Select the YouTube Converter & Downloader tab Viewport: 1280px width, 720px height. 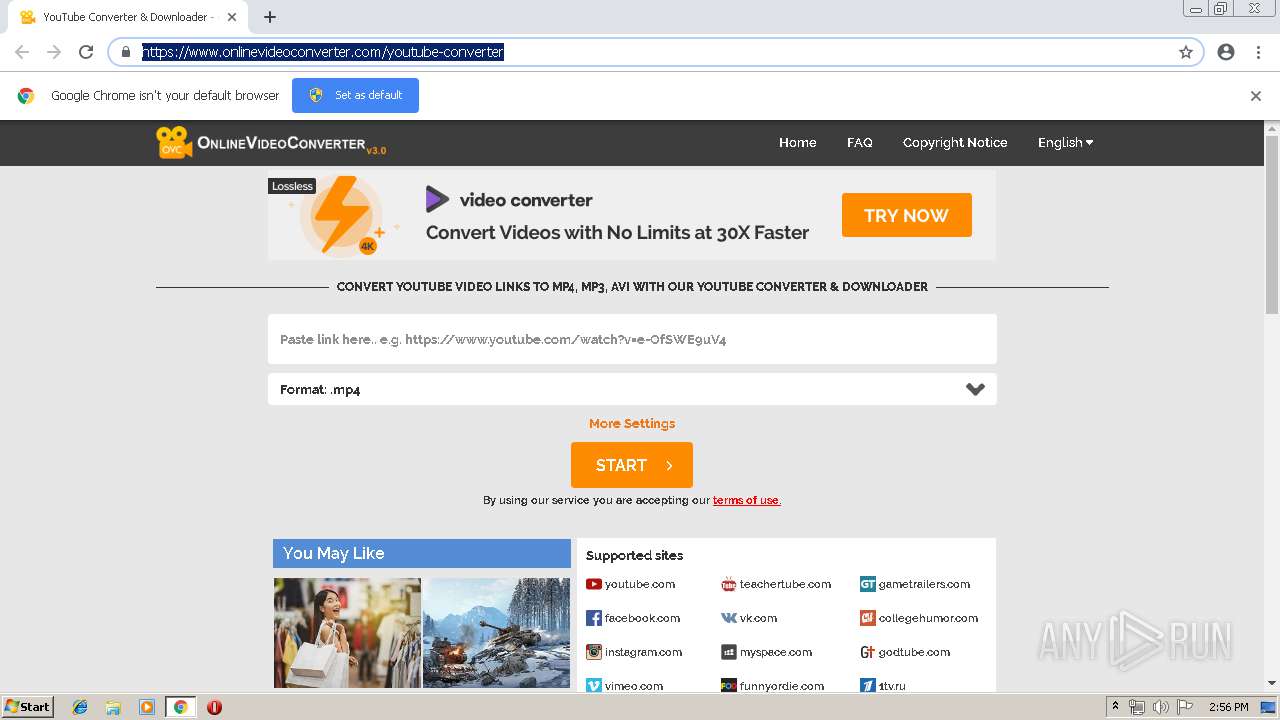click(x=128, y=17)
